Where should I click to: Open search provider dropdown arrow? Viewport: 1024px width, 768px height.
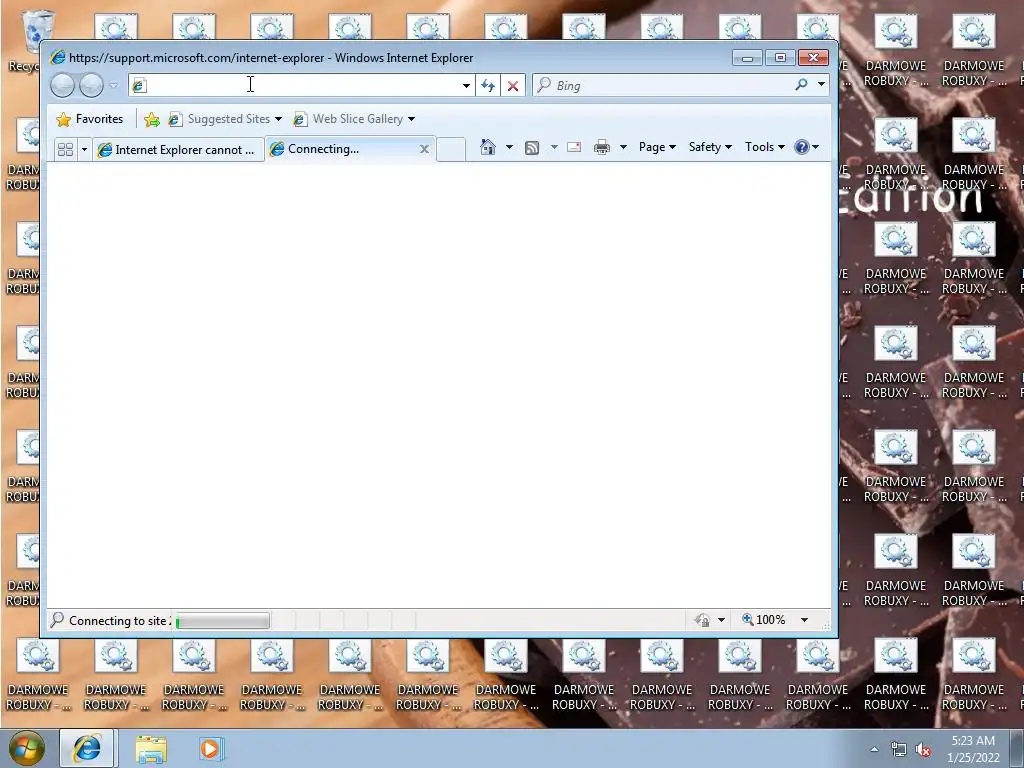coord(822,84)
